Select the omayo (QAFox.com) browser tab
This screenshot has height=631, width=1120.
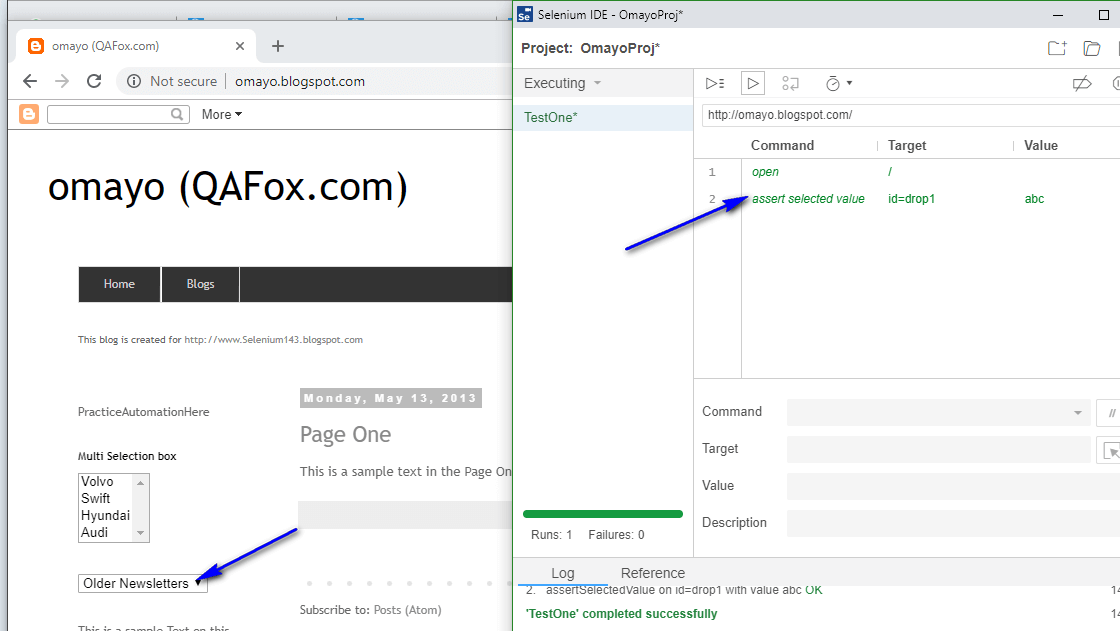(x=135, y=46)
